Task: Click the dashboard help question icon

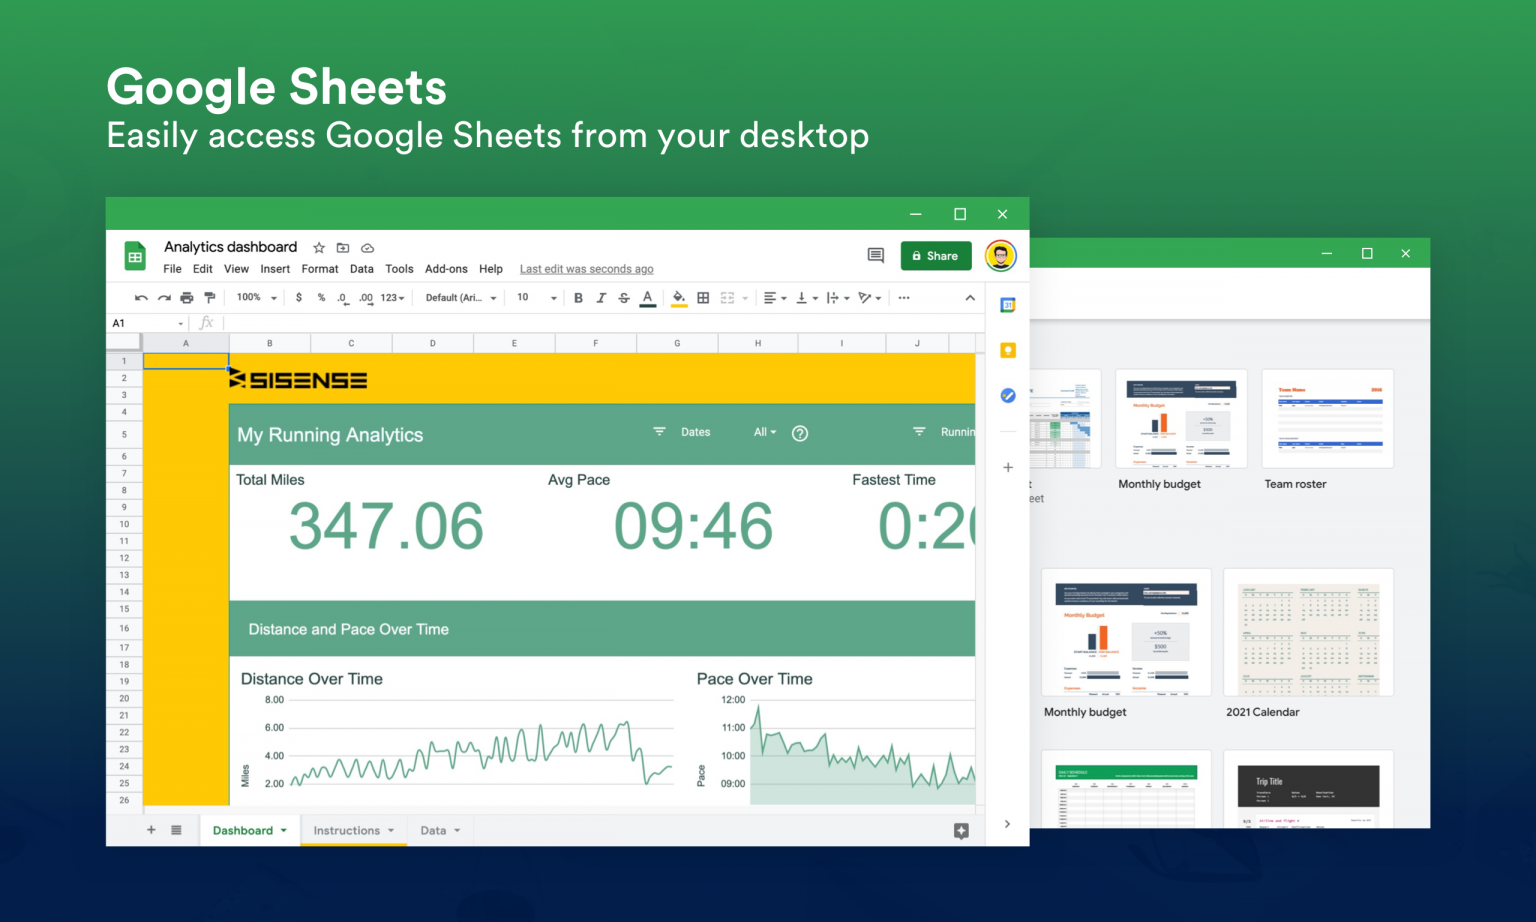Action: coord(800,433)
